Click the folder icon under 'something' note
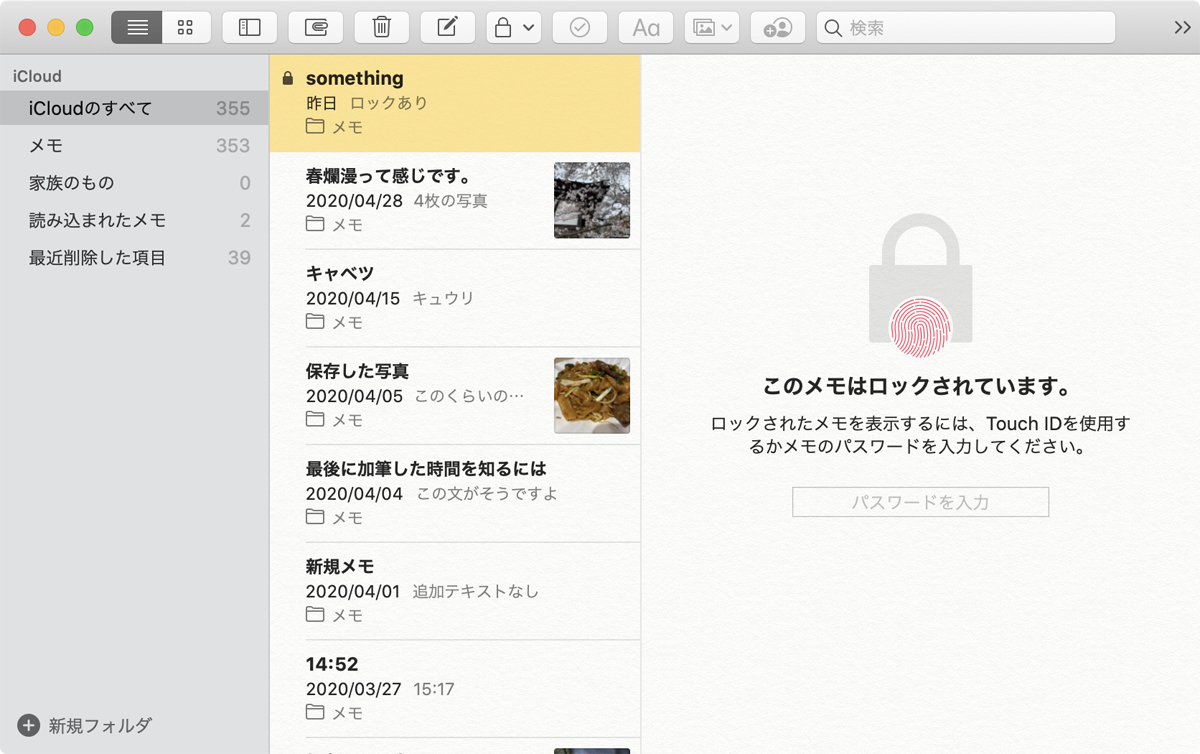The image size is (1200, 754). (316, 127)
